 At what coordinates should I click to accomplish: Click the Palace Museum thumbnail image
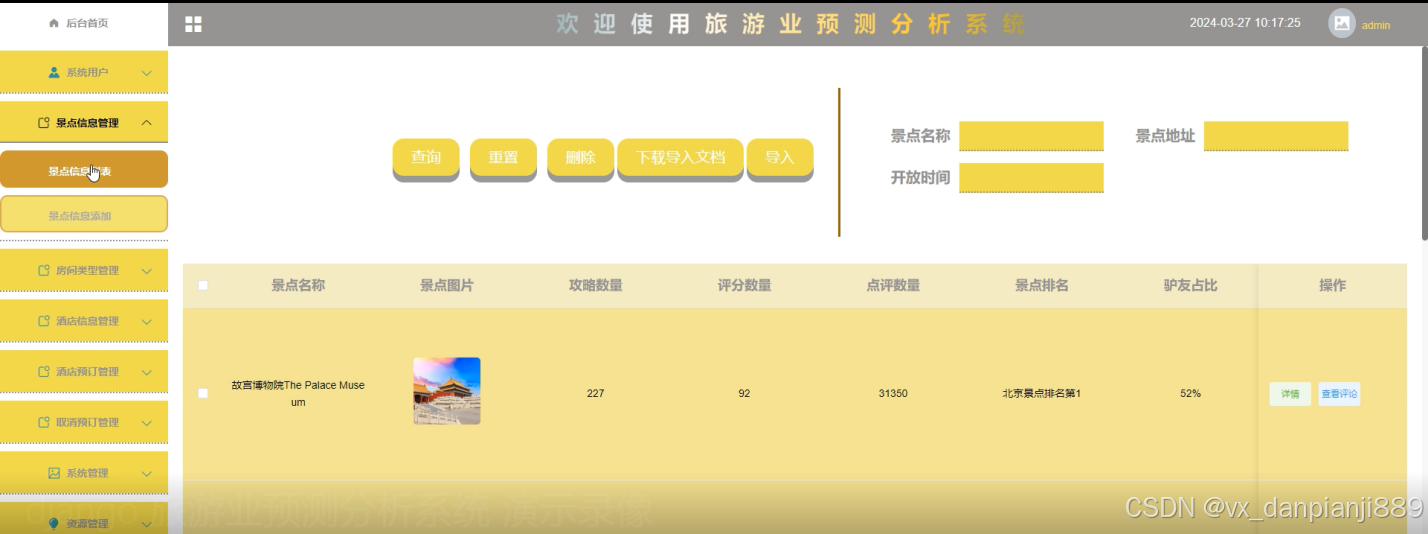(x=447, y=391)
